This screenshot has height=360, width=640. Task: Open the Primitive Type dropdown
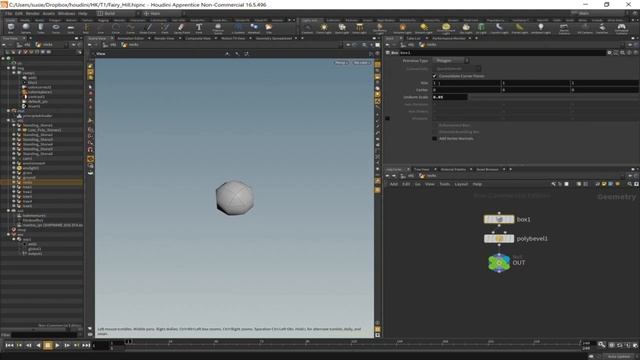451,60
